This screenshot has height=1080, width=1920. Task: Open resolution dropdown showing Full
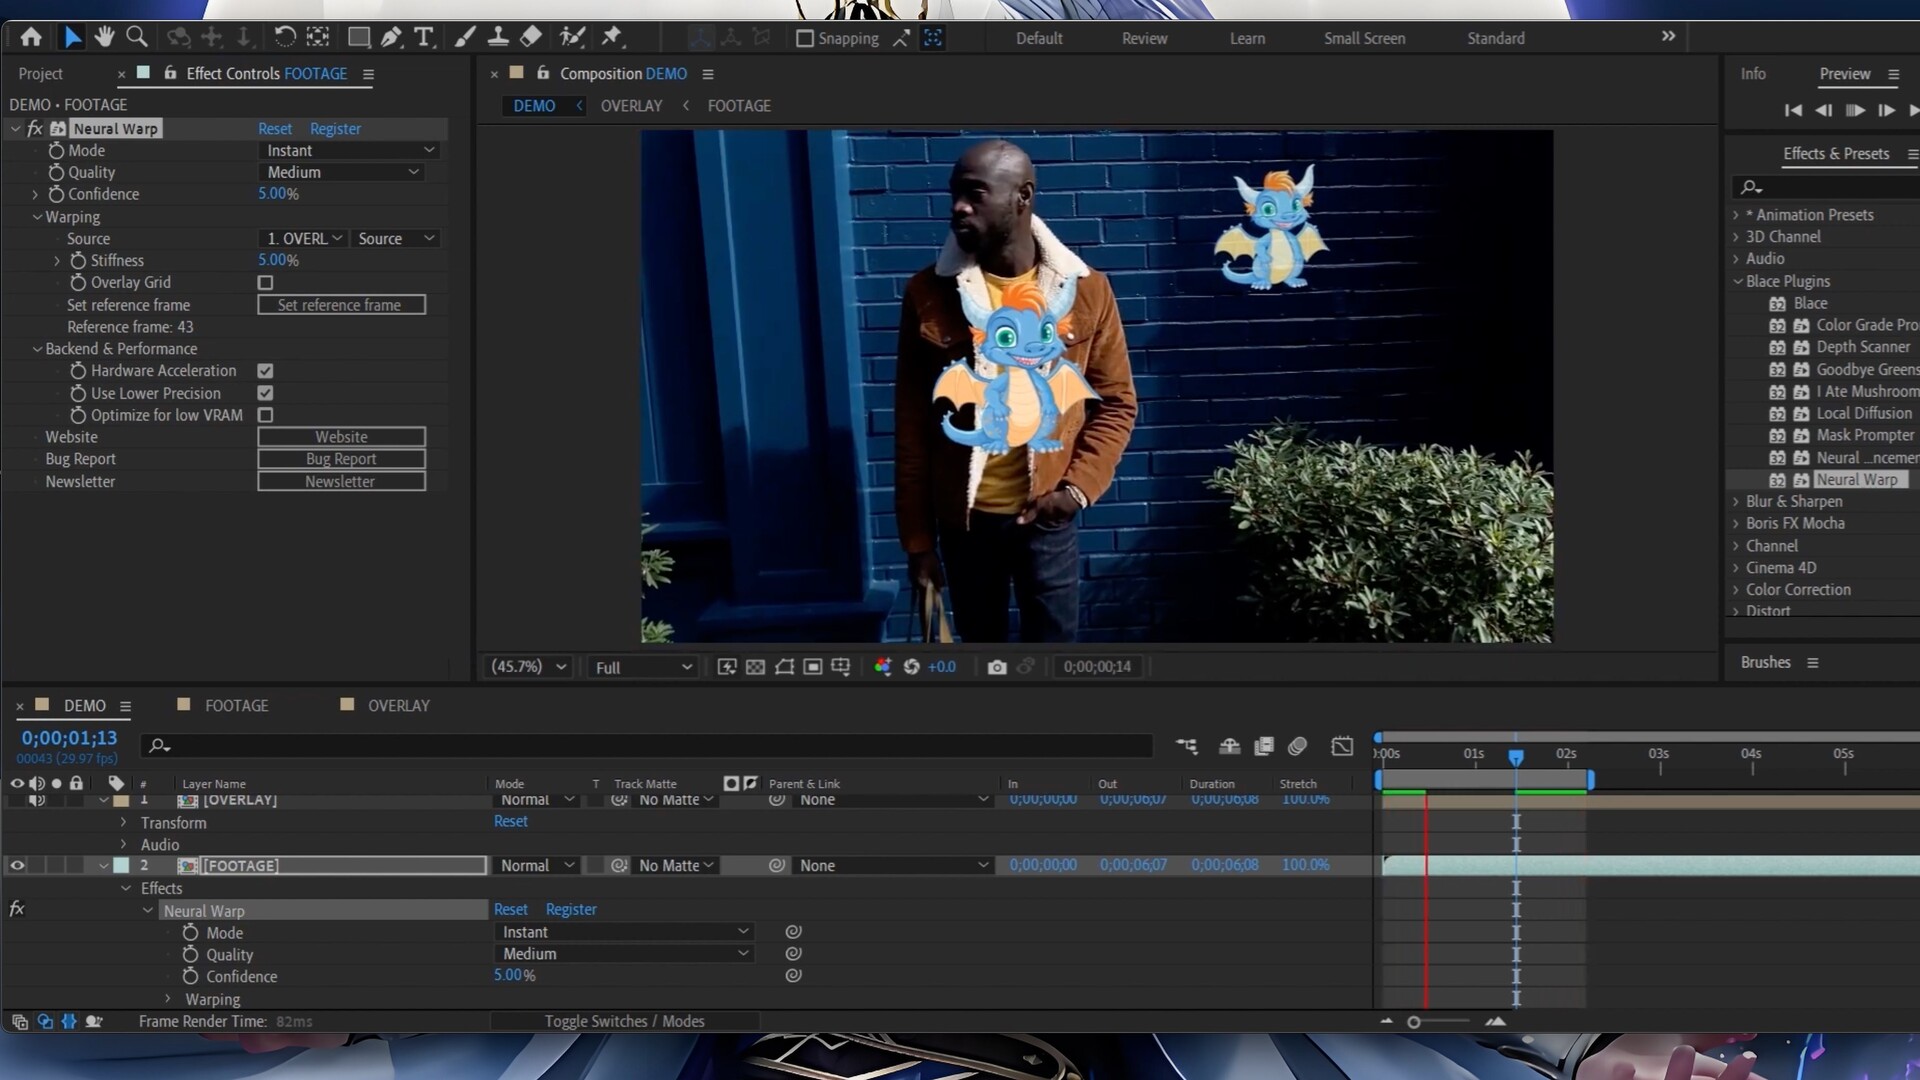[642, 667]
